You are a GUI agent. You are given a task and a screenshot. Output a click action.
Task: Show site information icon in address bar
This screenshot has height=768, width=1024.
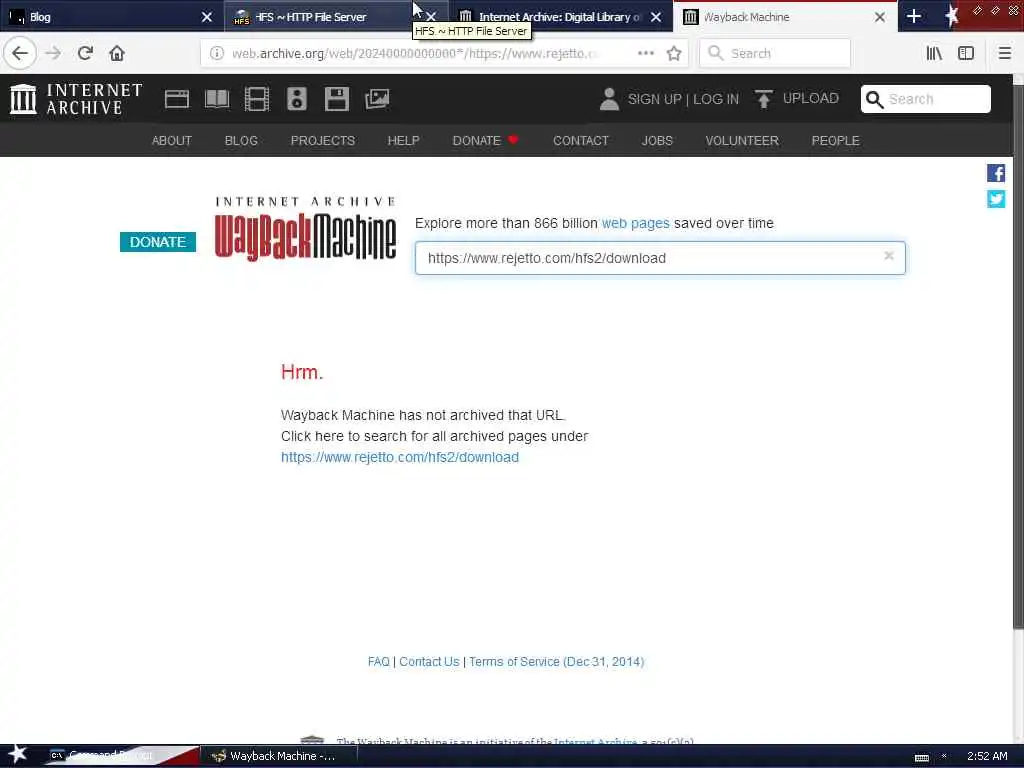pyautogui.click(x=217, y=53)
